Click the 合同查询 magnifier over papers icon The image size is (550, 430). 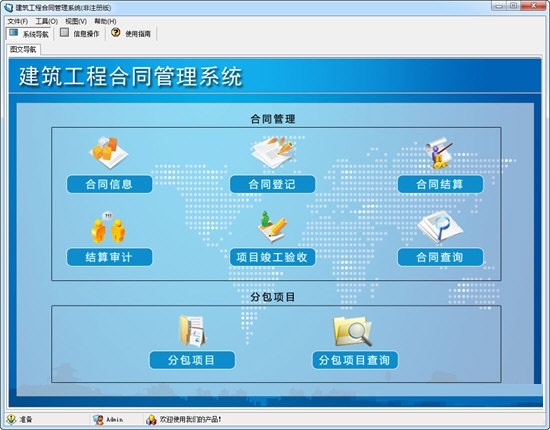(440, 228)
